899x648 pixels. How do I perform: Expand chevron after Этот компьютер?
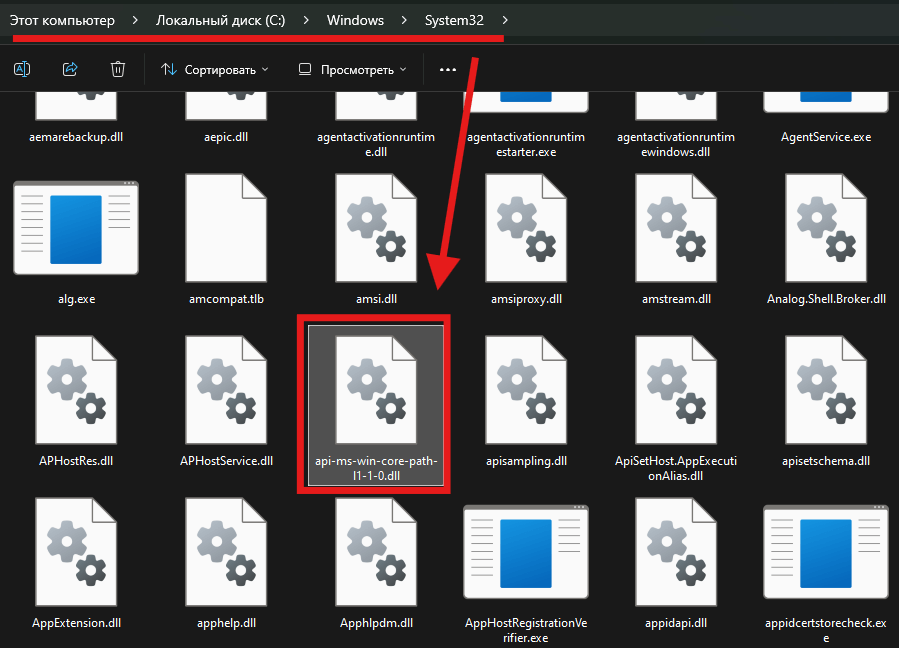135,20
